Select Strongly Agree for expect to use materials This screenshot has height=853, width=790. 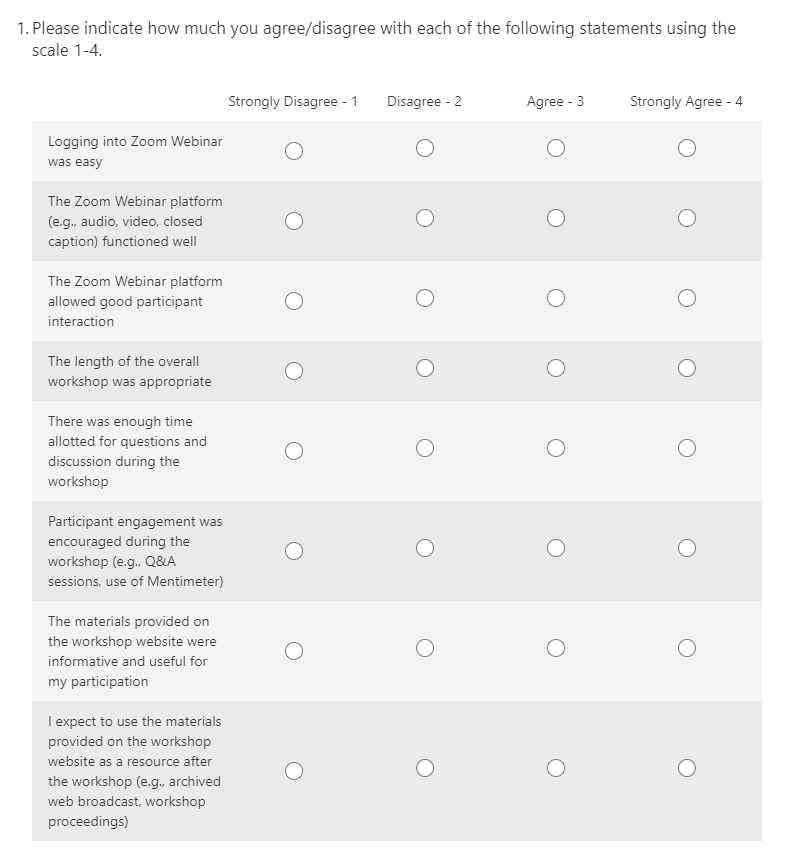(x=686, y=768)
